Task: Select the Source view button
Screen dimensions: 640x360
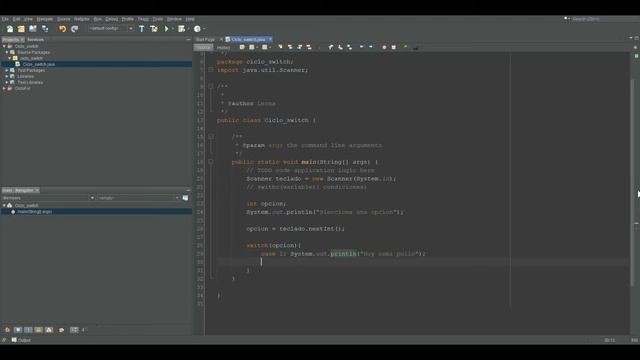Action: click(x=203, y=47)
